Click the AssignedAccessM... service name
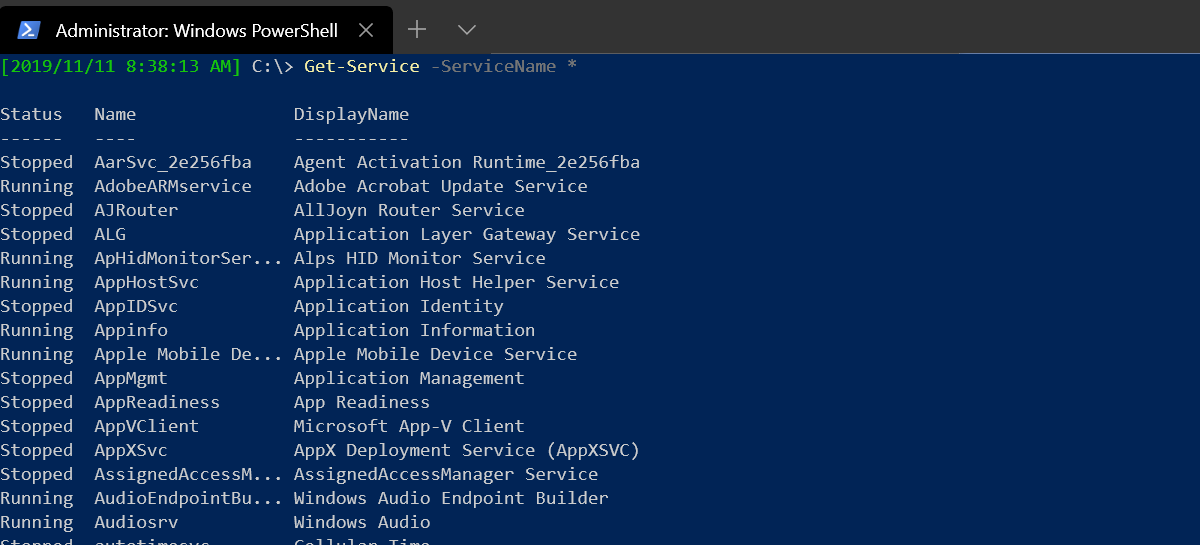The width and height of the screenshot is (1200, 545). point(188,474)
